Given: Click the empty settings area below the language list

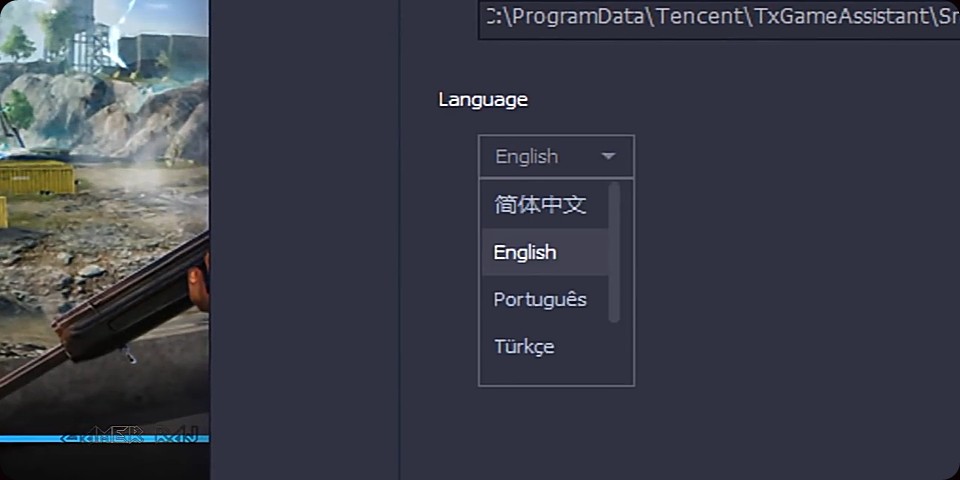Looking at the screenshot, I should [x=700, y=430].
